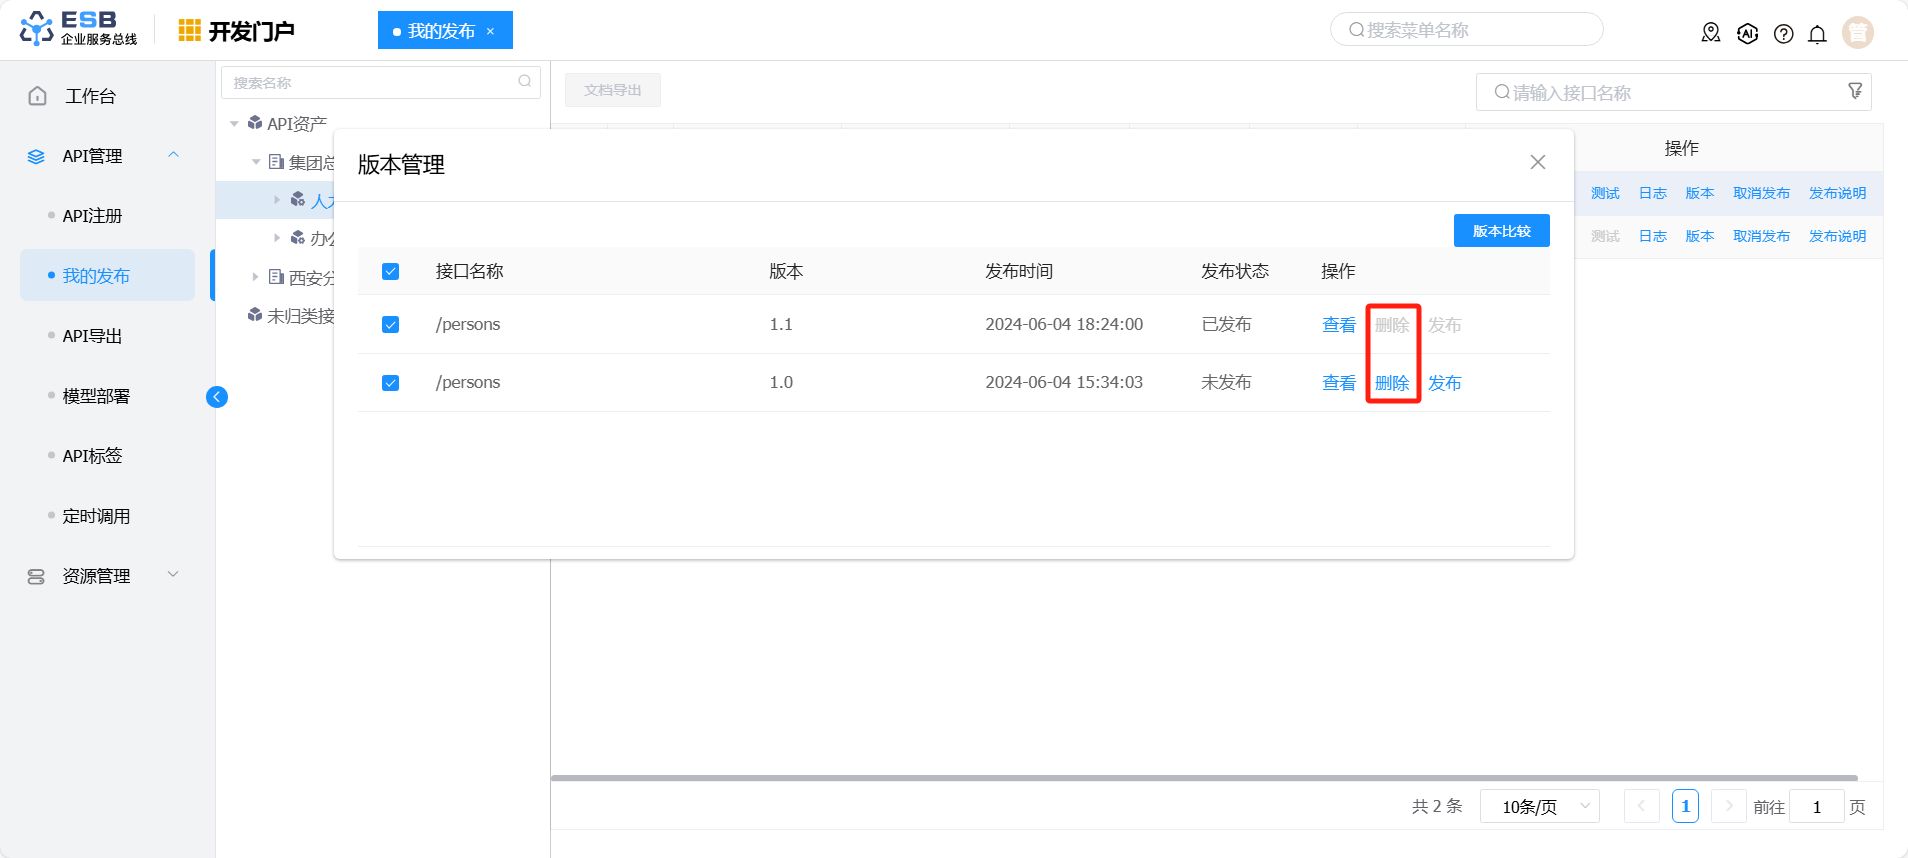This screenshot has width=1908, height=858.
Task: Focus the 请输入接口名称 search field
Action: (x=1673, y=92)
